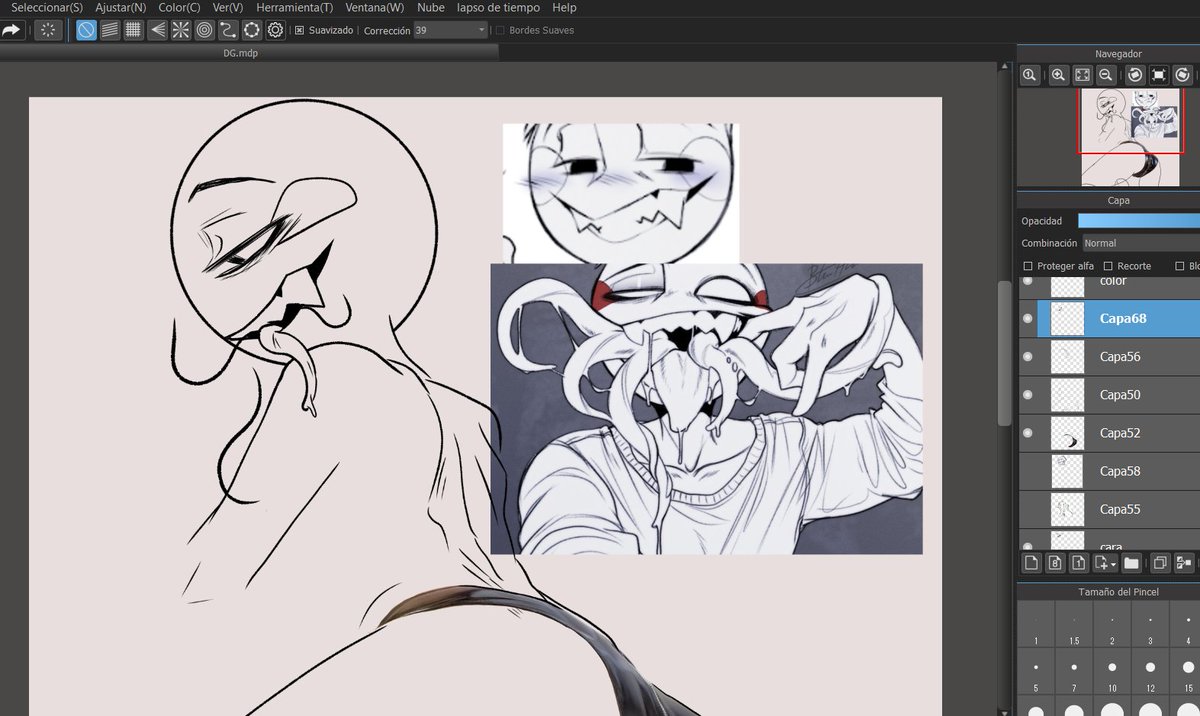Merge layer down icon
The height and width of the screenshot is (716, 1200).
[x=1184, y=563]
